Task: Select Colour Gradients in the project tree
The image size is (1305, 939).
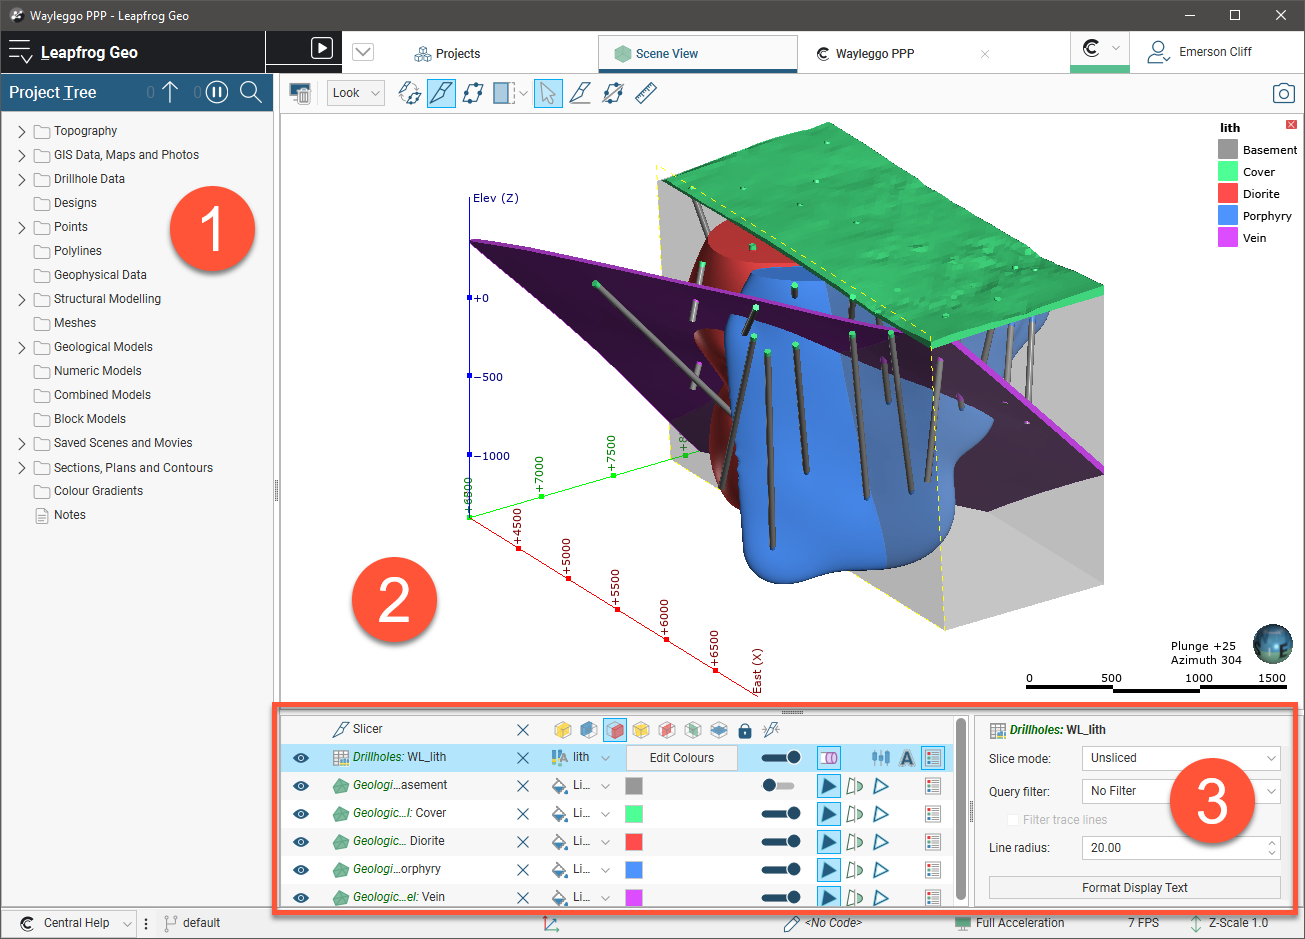Action: pyautogui.click(x=98, y=491)
